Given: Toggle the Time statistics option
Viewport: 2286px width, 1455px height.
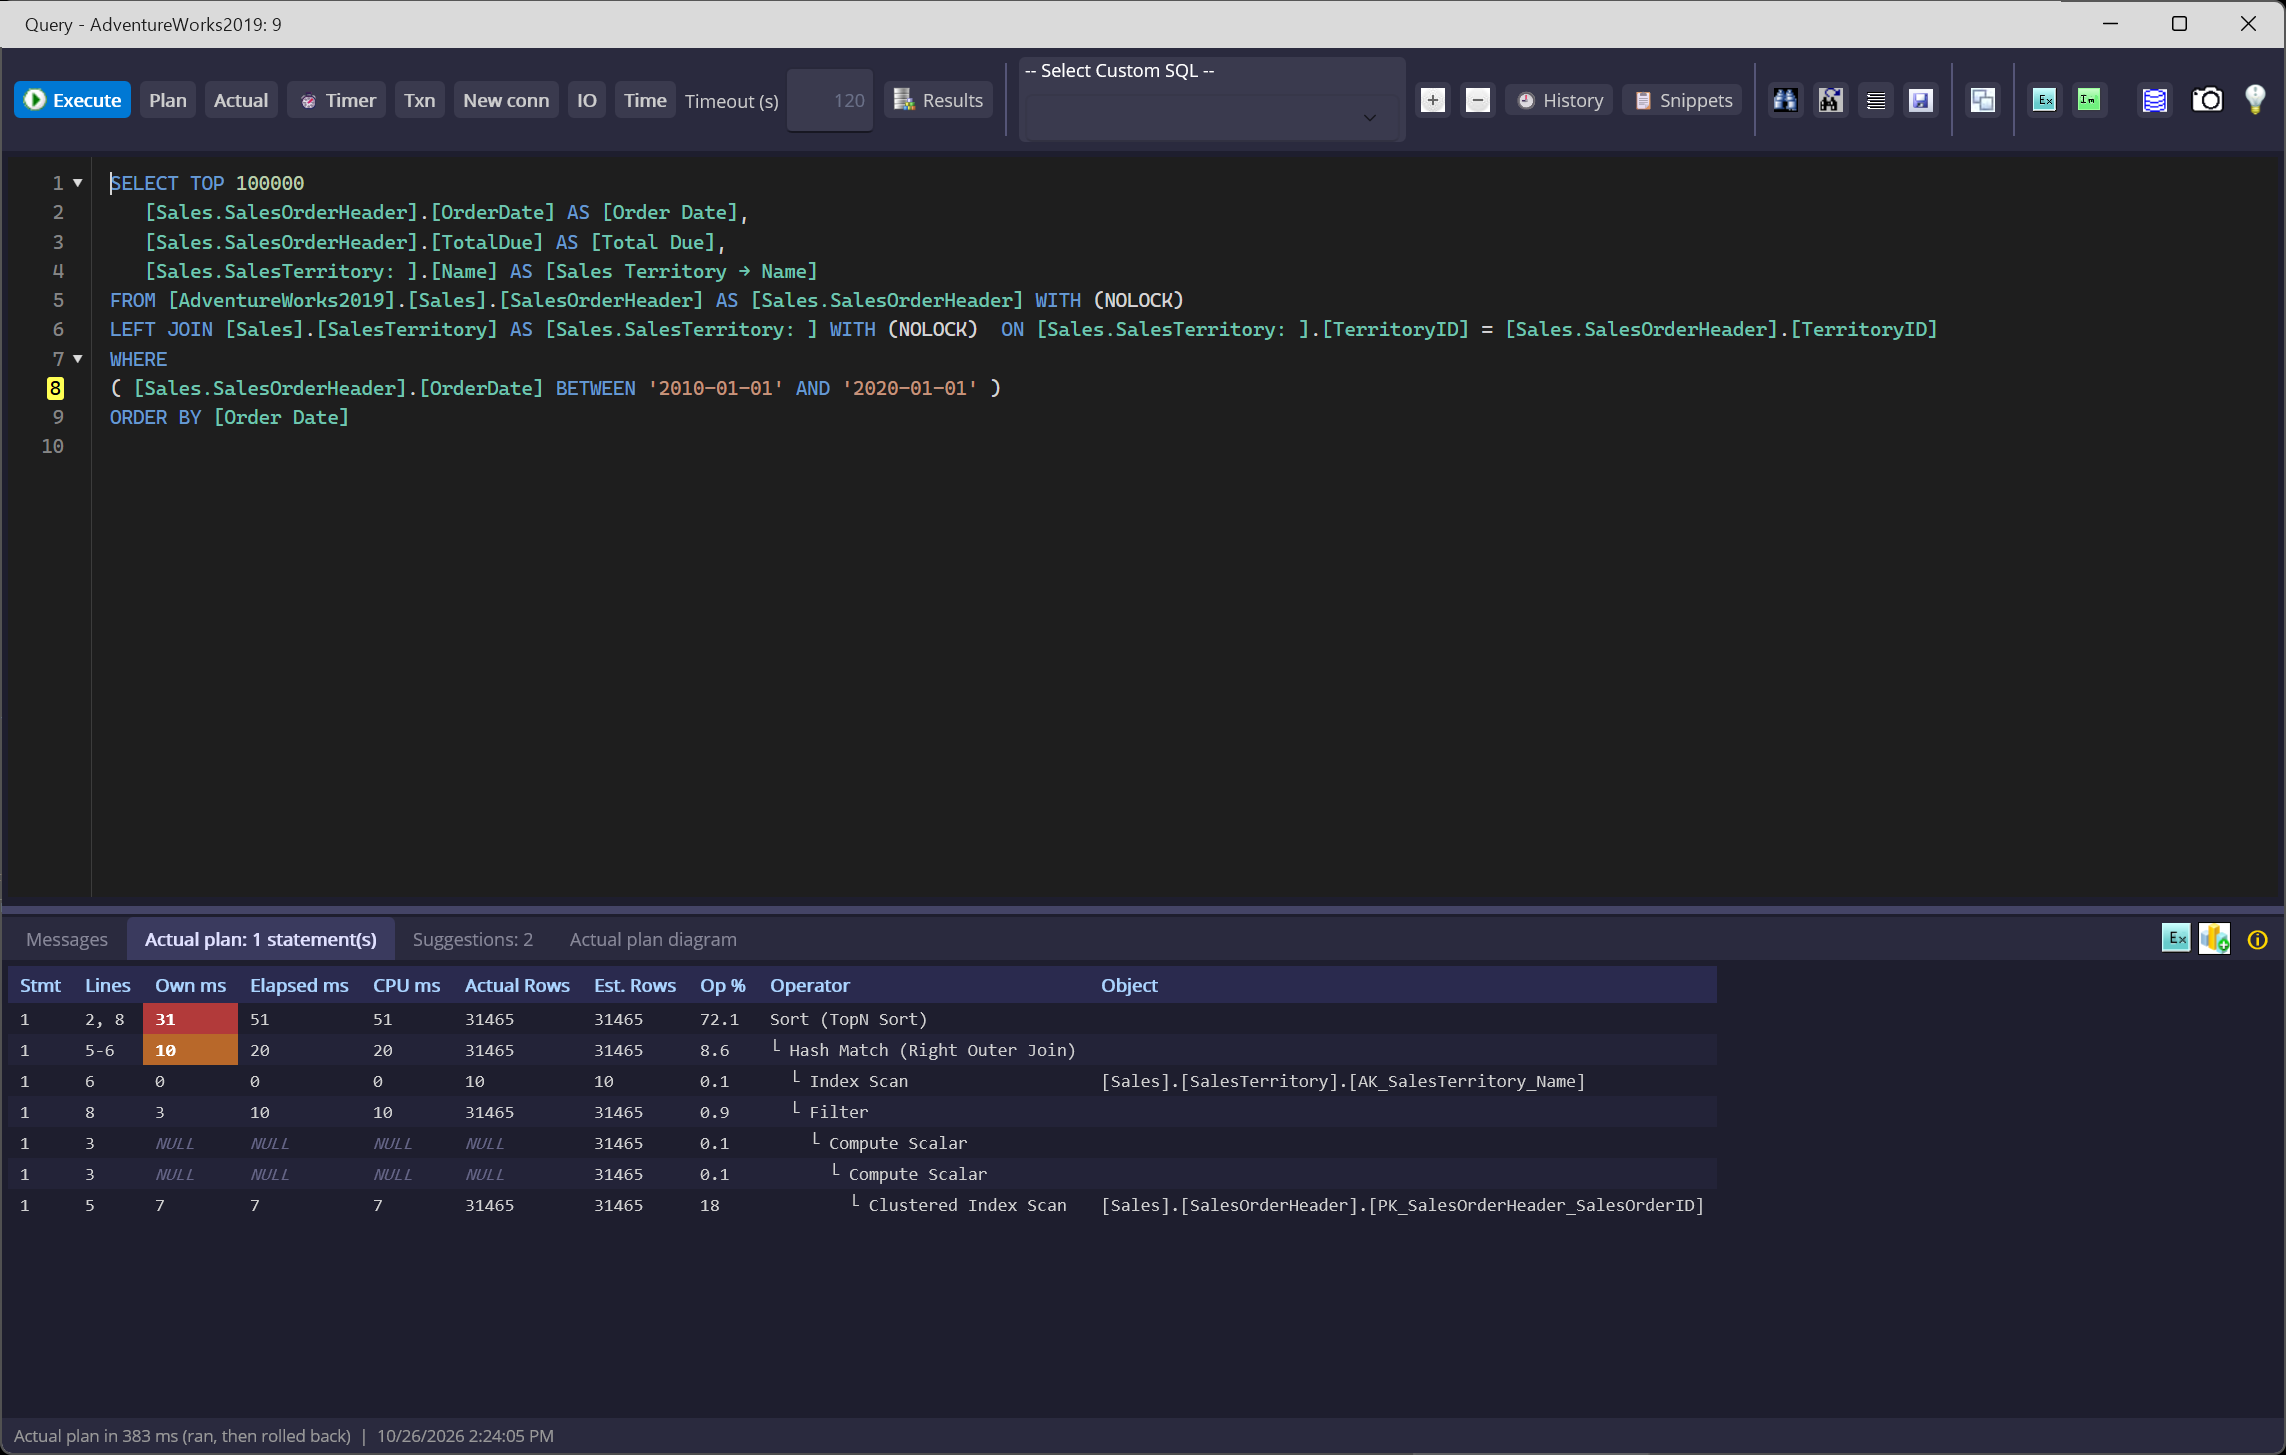Looking at the screenshot, I should [x=645, y=100].
